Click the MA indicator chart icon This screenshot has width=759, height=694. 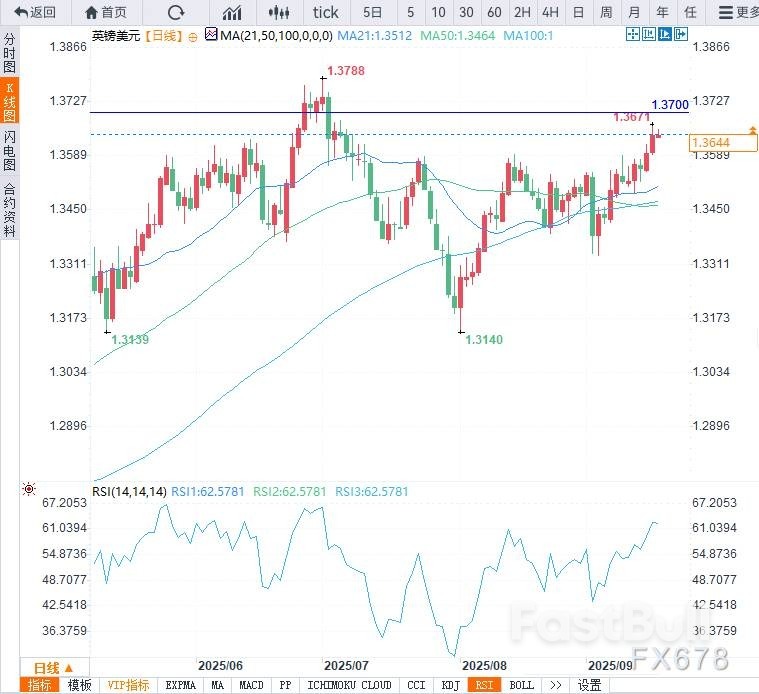210,34
